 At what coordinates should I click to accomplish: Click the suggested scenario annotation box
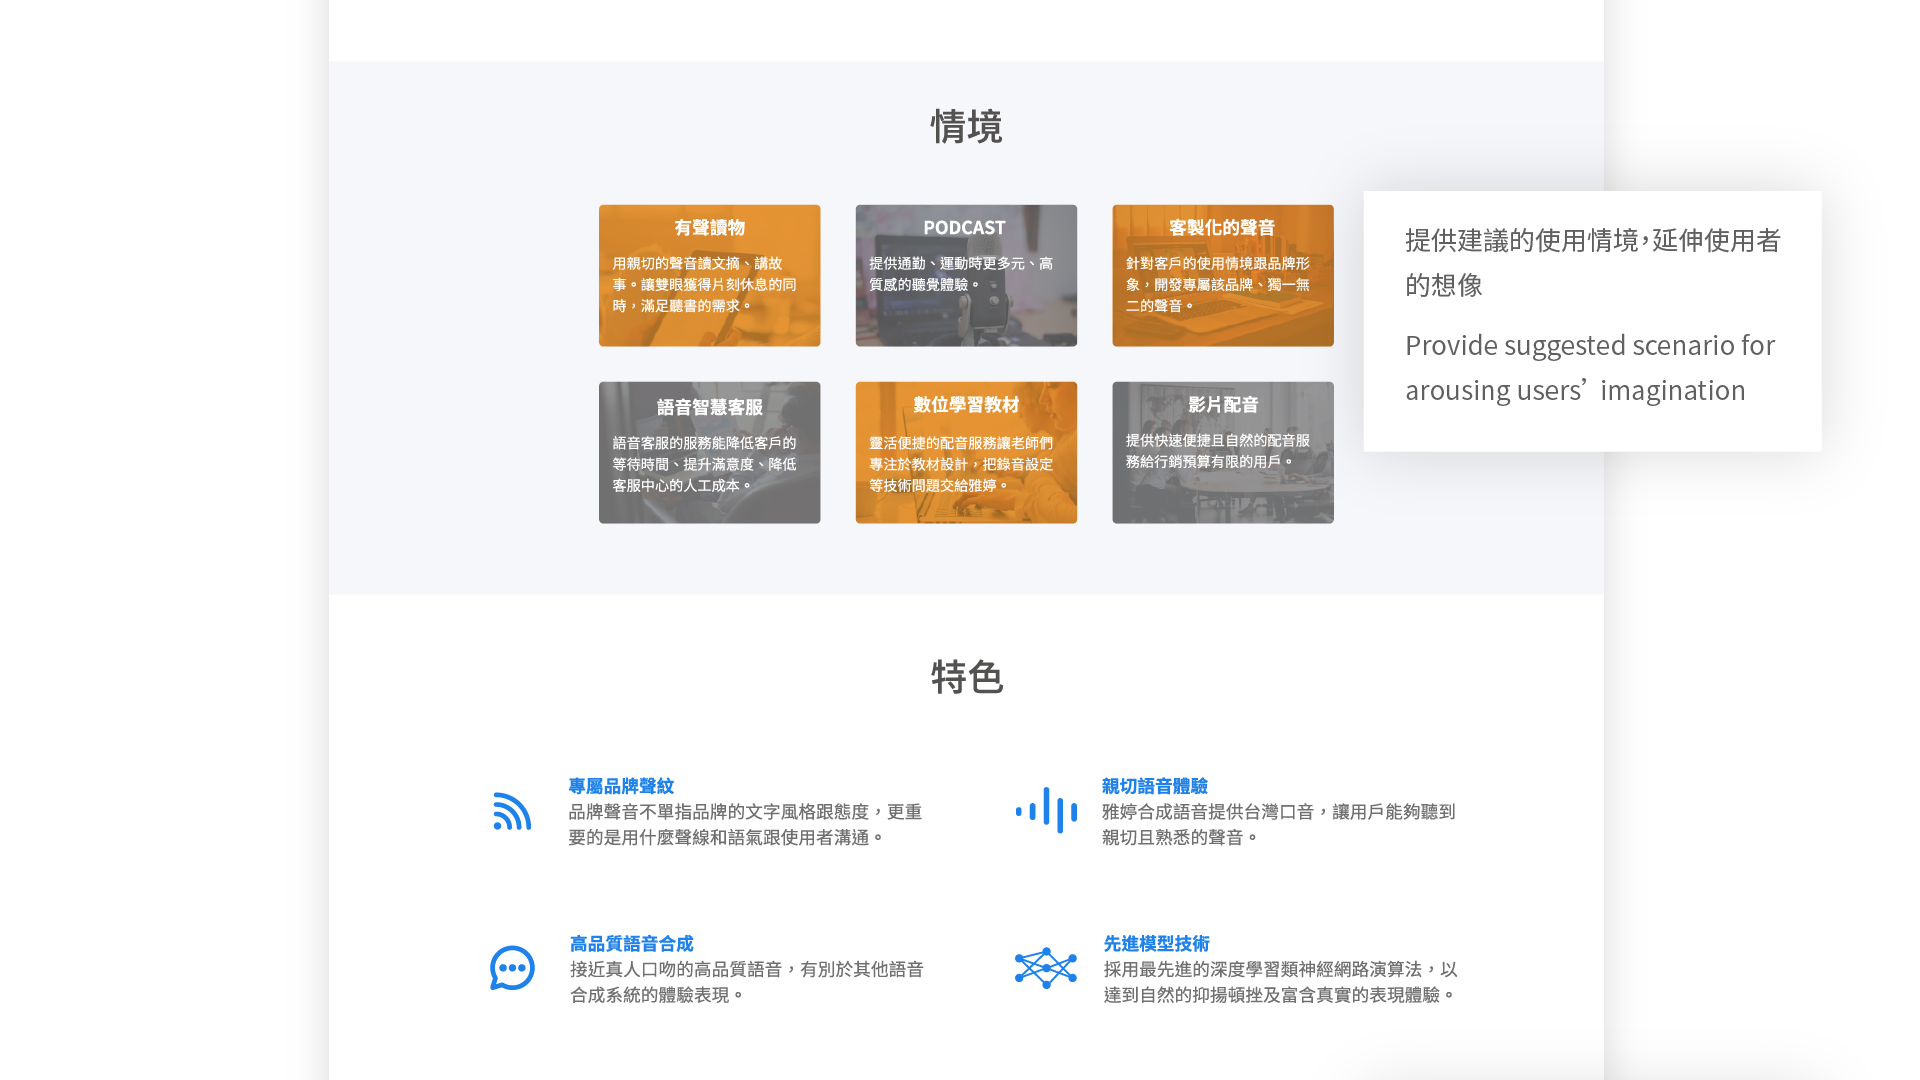(1592, 320)
